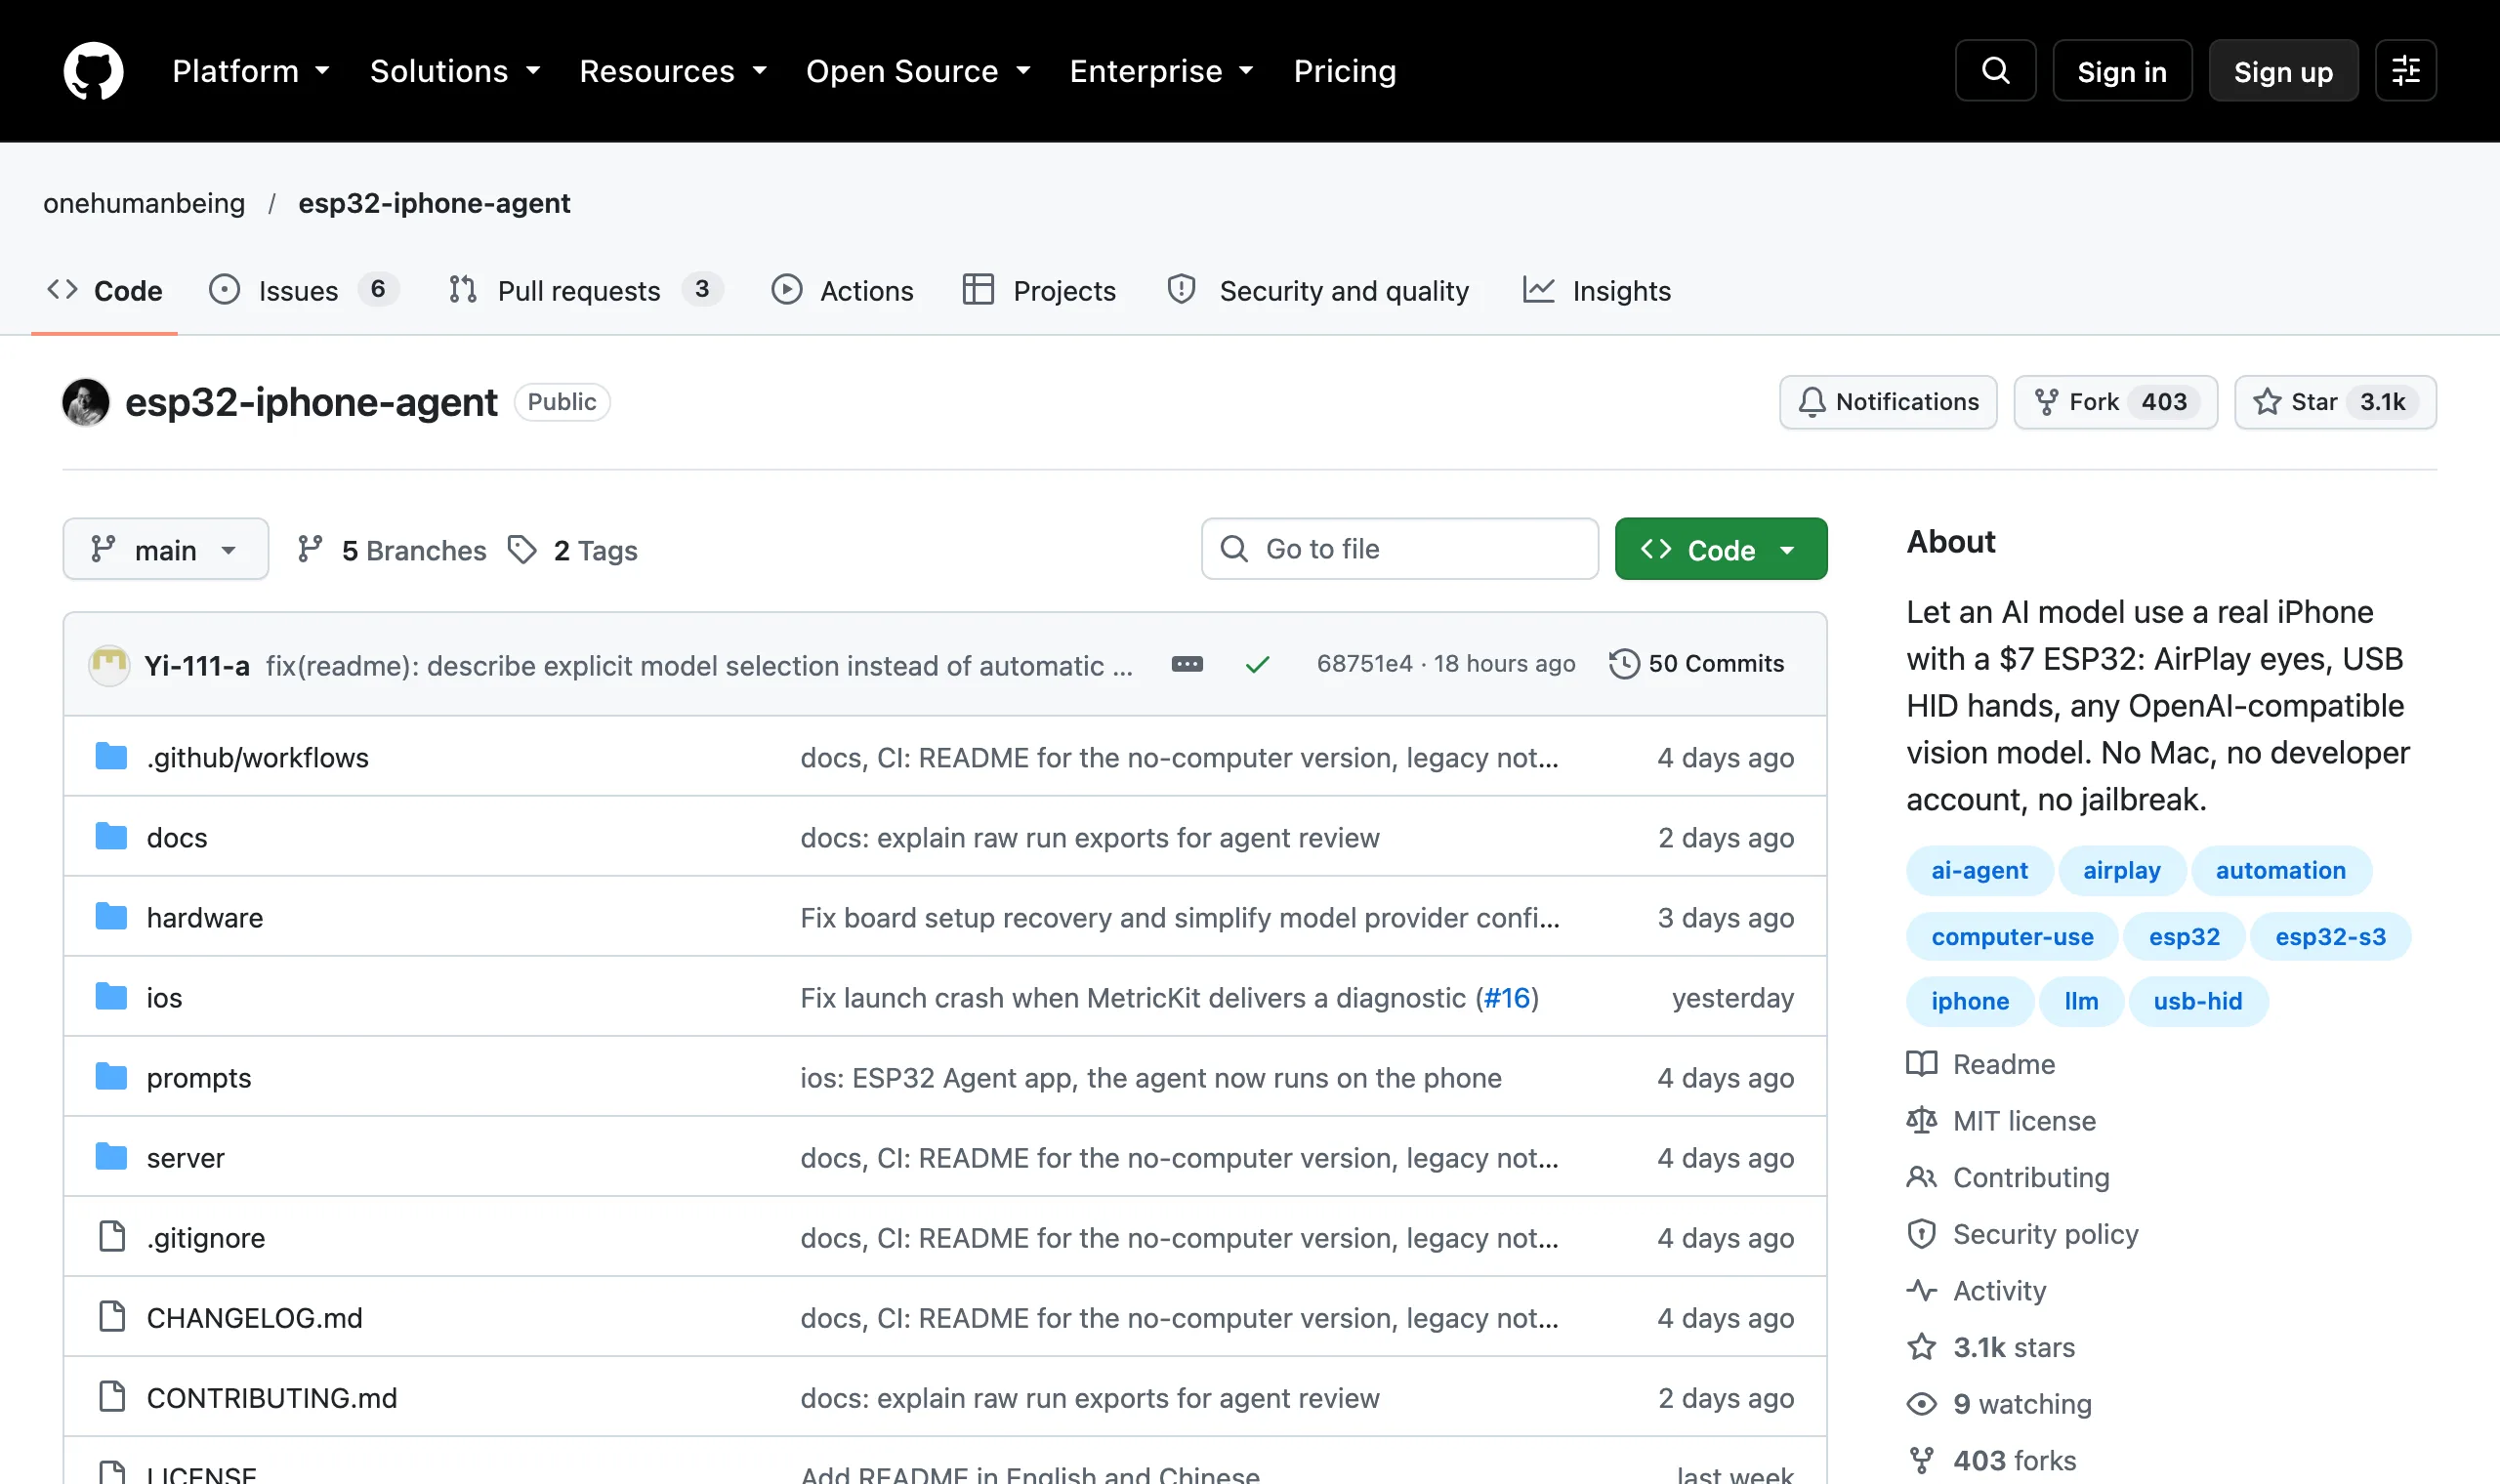
Task: Switch to the Pull requests tab
Action: tap(585, 291)
